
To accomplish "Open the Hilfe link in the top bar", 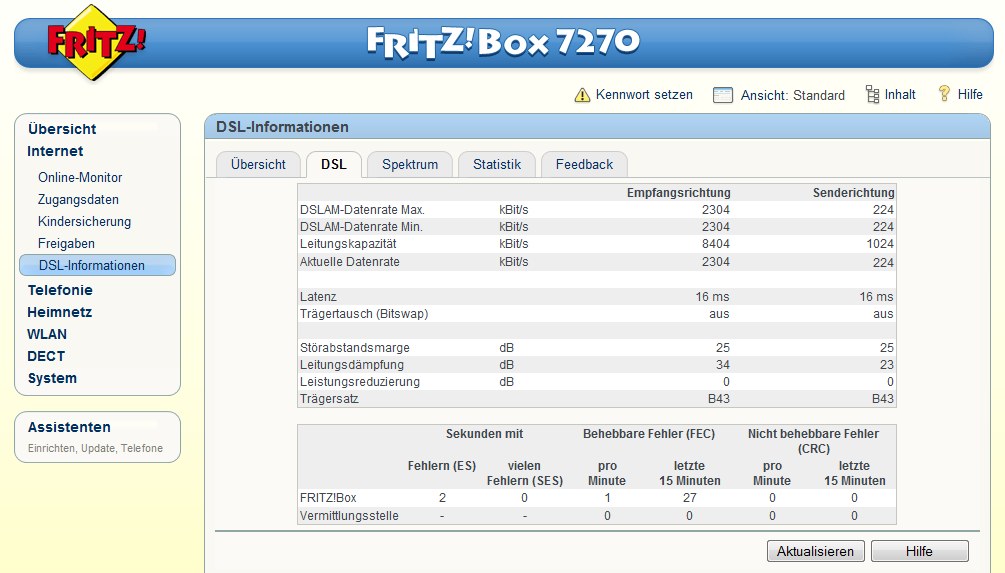I will click(970, 95).
